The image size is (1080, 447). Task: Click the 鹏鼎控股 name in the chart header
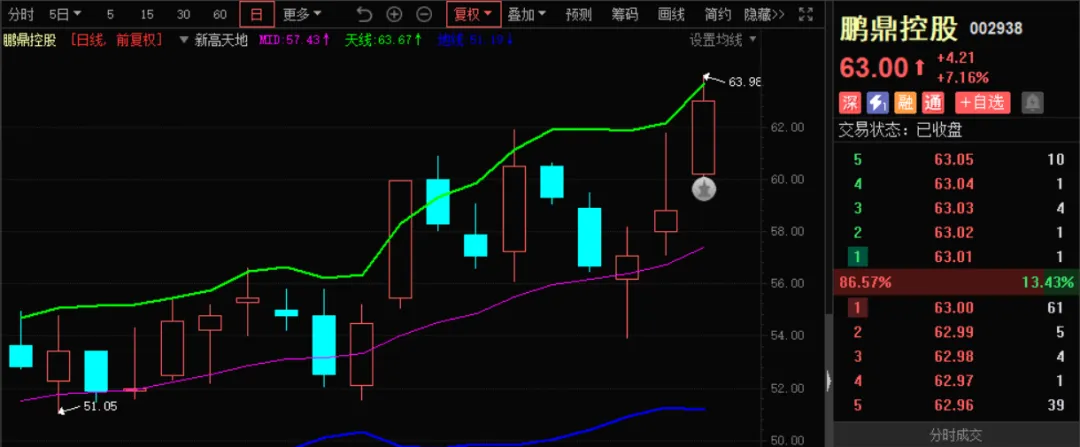click(x=30, y=40)
